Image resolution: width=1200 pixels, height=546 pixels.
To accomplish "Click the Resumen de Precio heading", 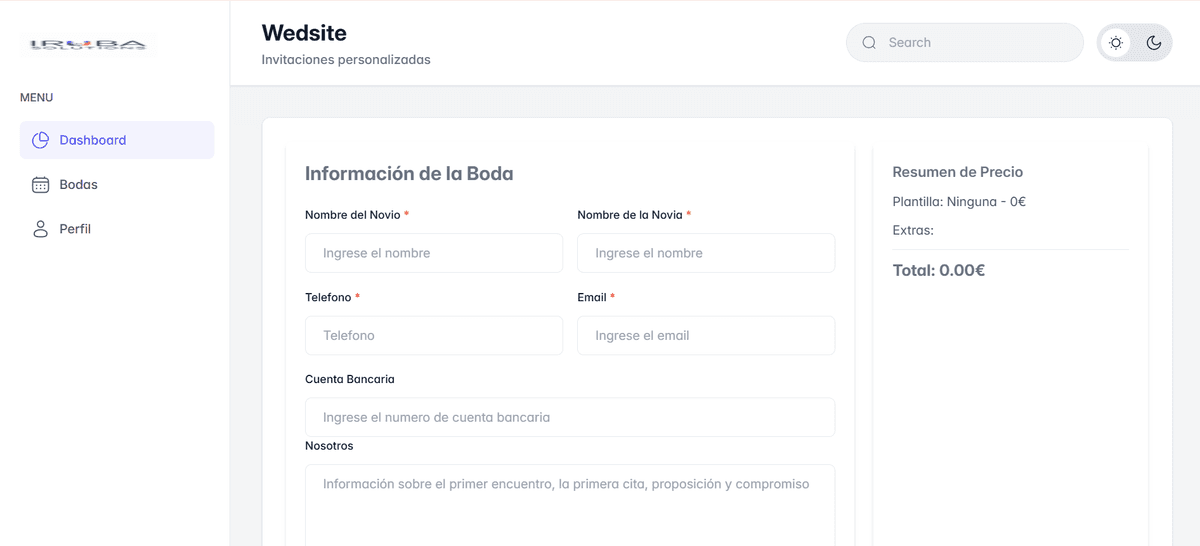I will pyautogui.click(x=958, y=172).
